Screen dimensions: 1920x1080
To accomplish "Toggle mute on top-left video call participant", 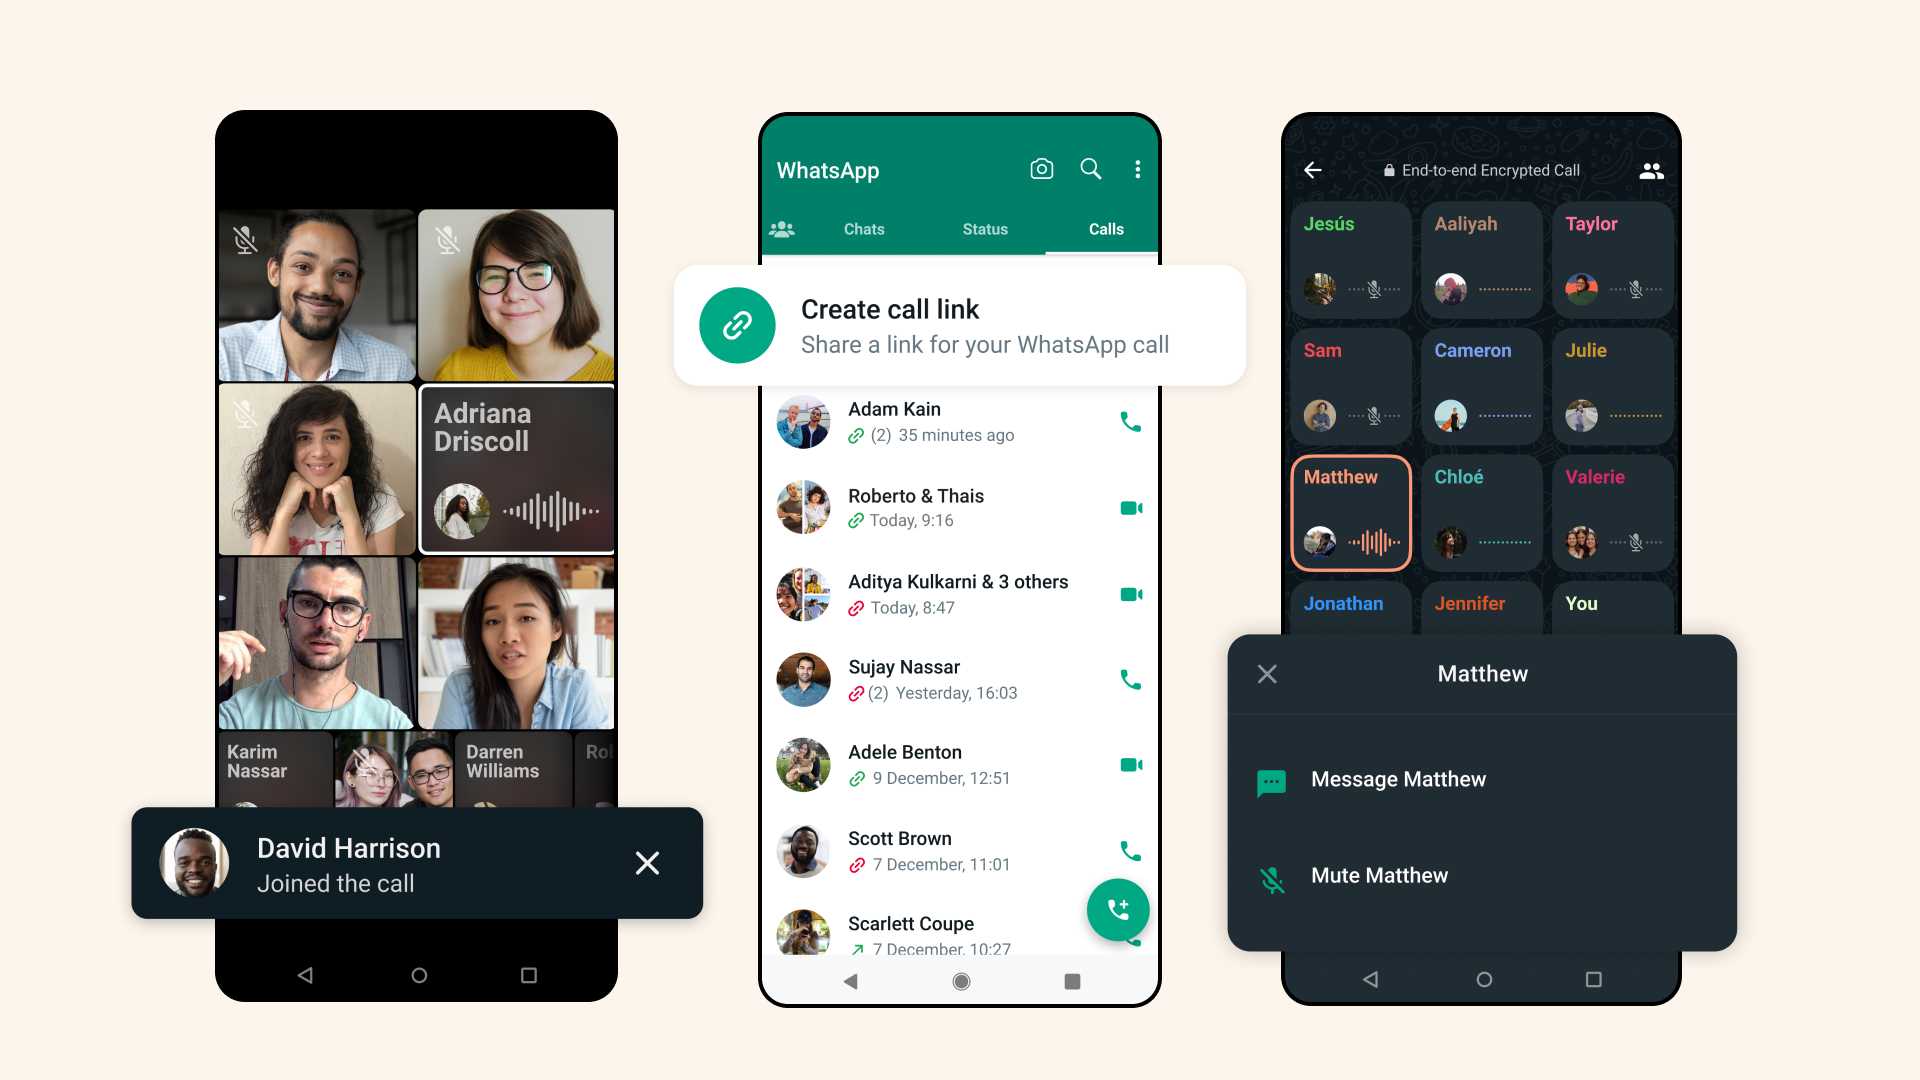I will (245, 239).
